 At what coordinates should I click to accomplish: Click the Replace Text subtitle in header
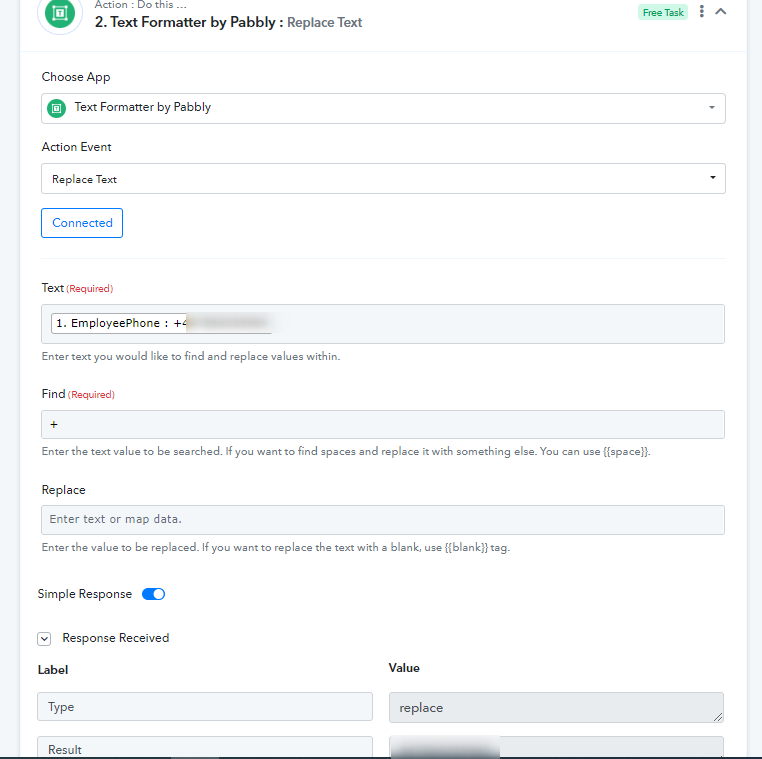[325, 23]
